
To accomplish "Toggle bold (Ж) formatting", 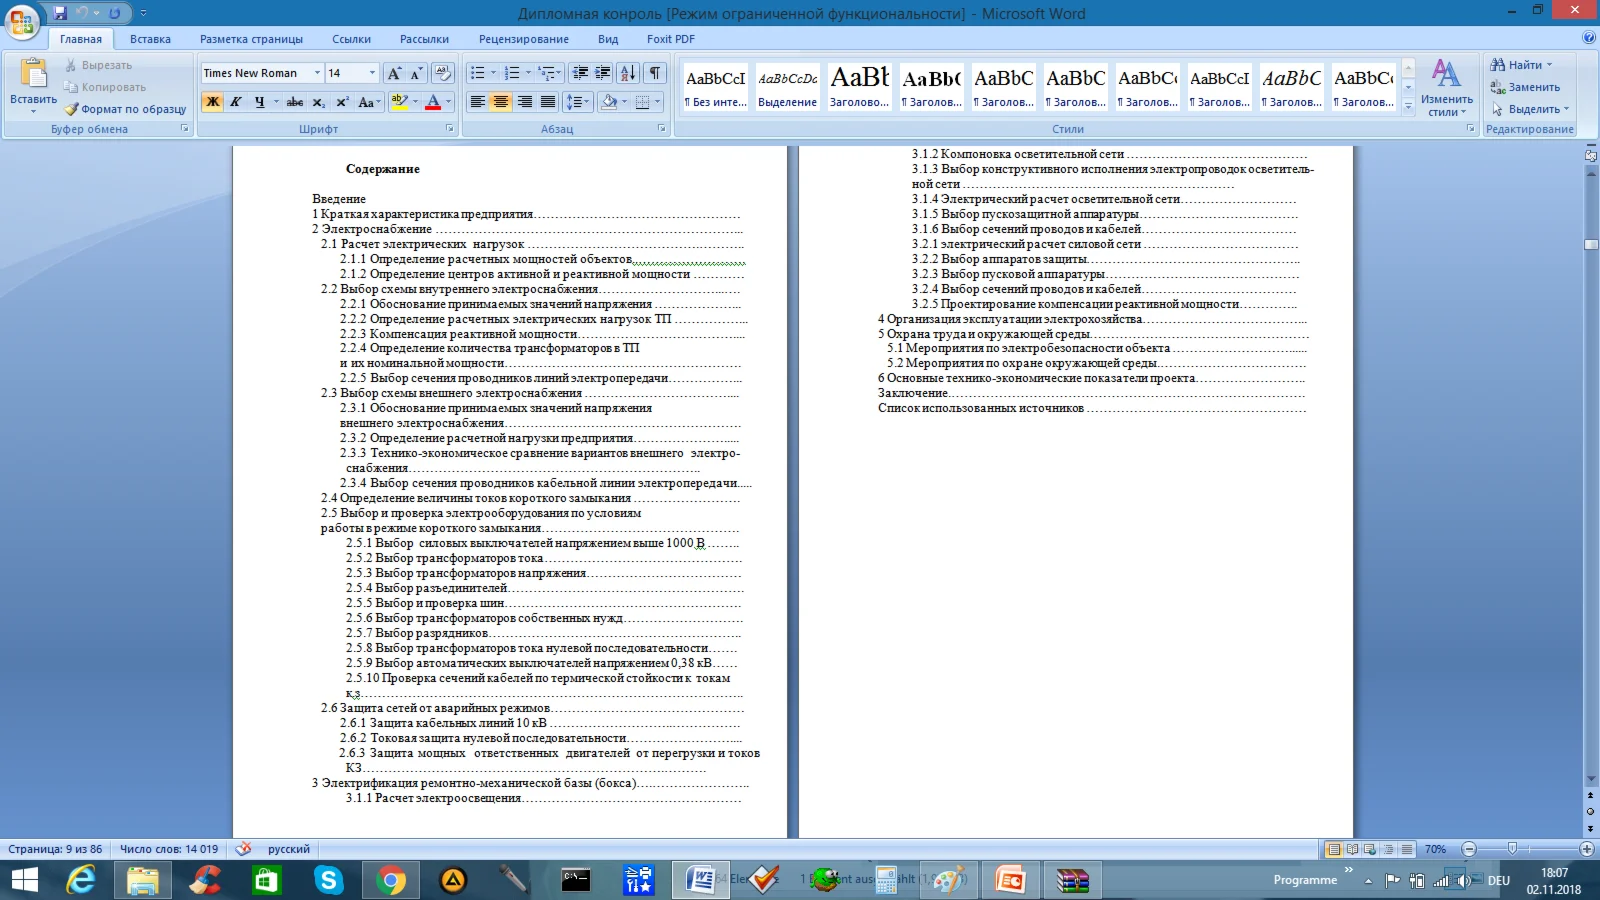I will tap(212, 102).
